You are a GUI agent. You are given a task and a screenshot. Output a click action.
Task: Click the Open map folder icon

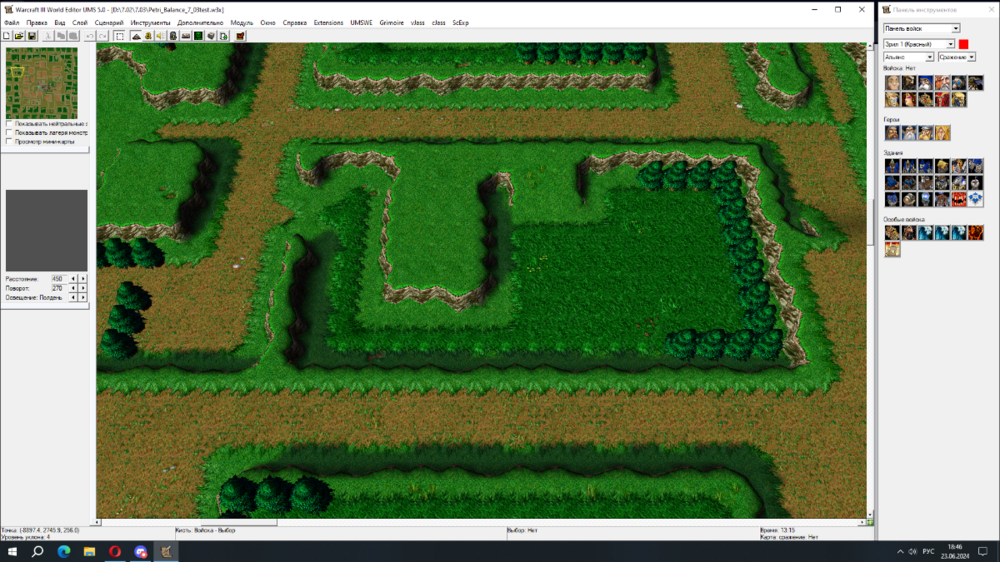tap(19, 36)
